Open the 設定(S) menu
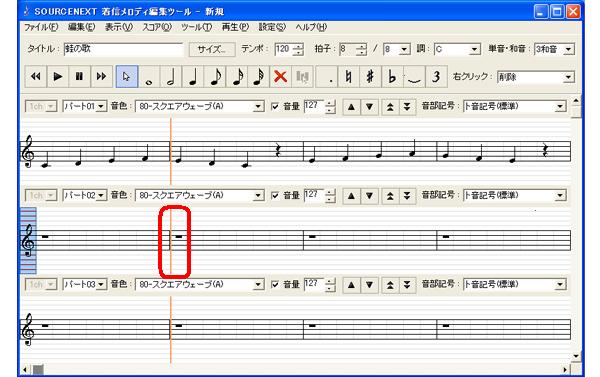The height and width of the screenshot is (377, 600). pos(272,27)
